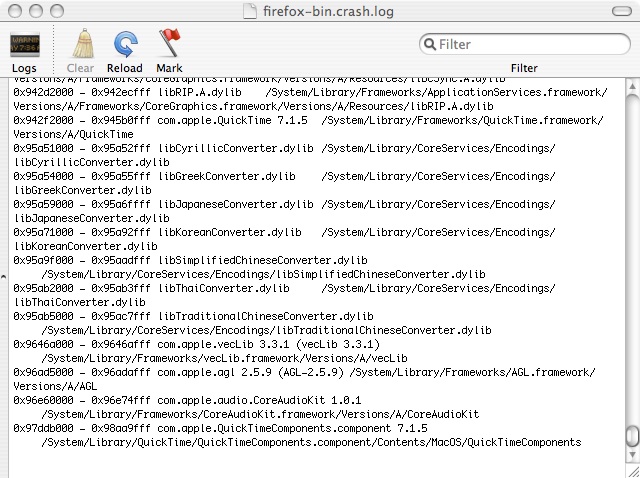Click scrollbar down arrow
This screenshot has height=478, width=640.
point(632,454)
